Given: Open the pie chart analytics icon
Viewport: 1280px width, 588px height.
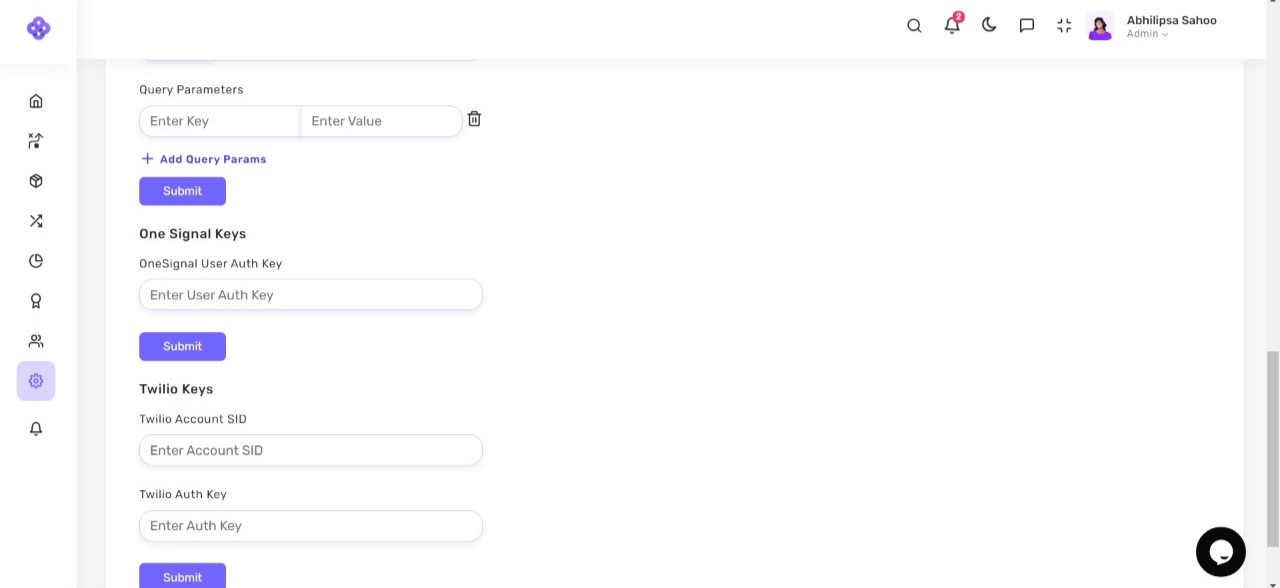Looking at the screenshot, I should [36, 261].
